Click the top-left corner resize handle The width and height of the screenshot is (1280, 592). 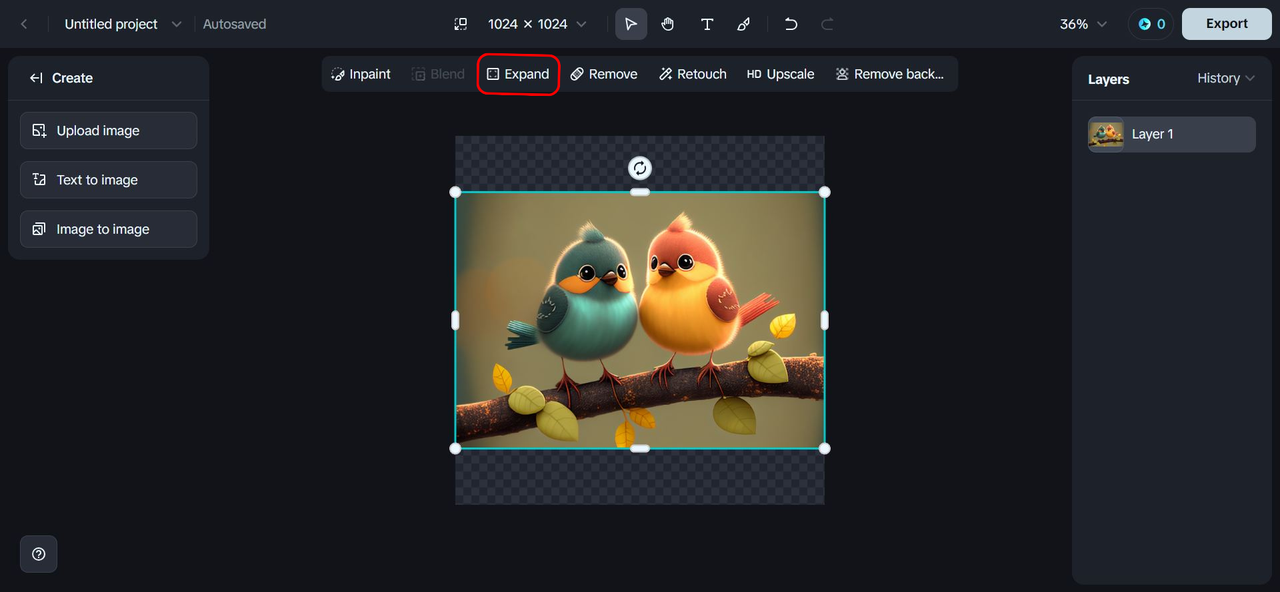456,192
